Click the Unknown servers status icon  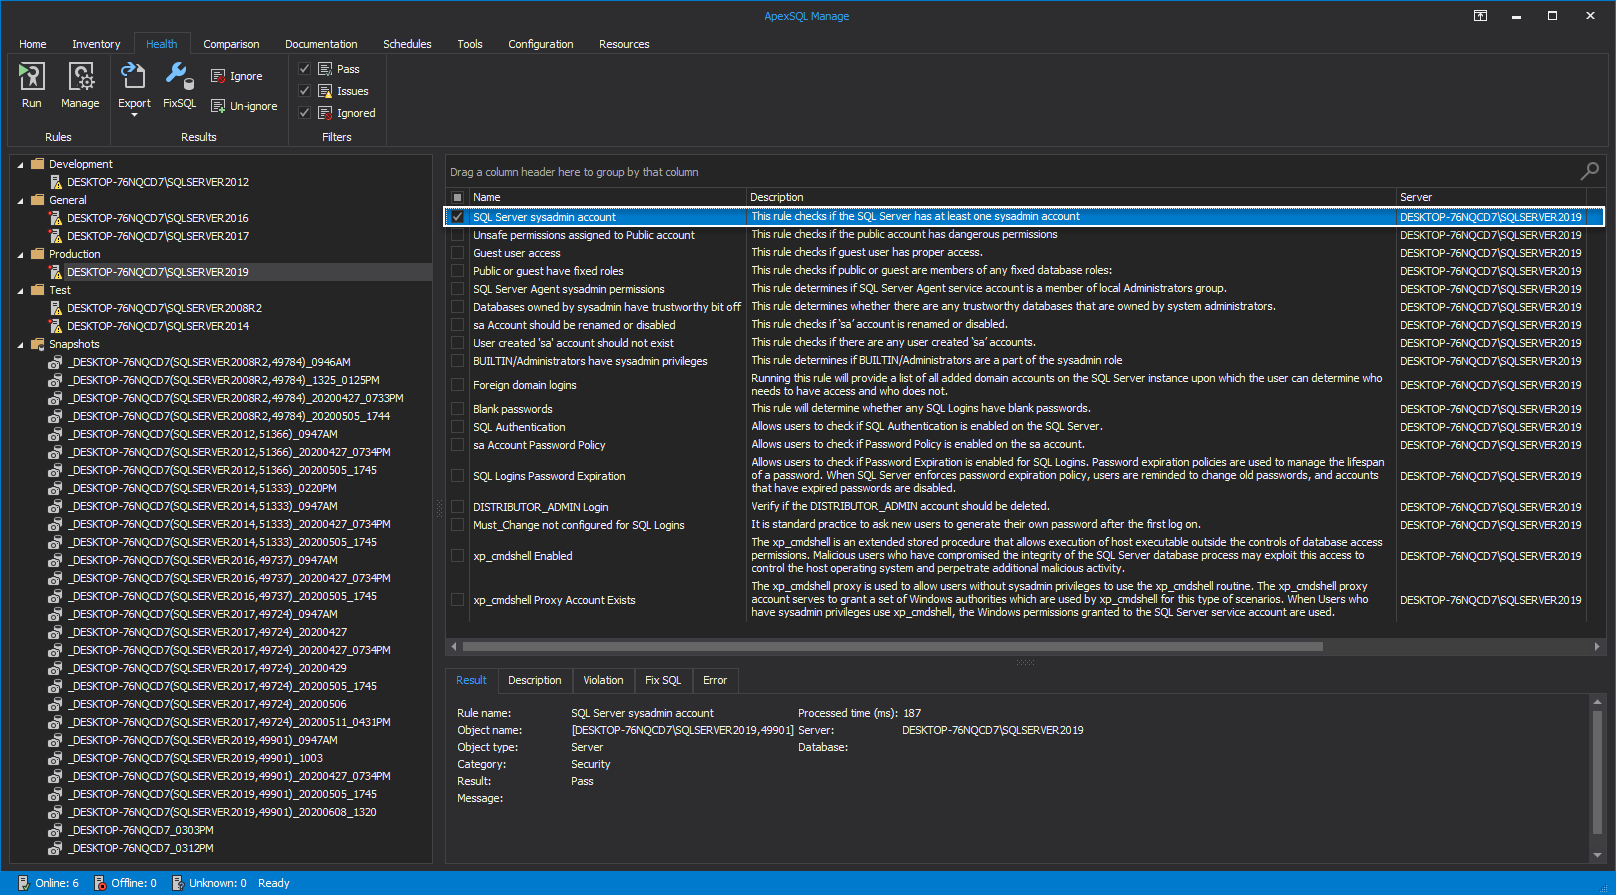177,883
